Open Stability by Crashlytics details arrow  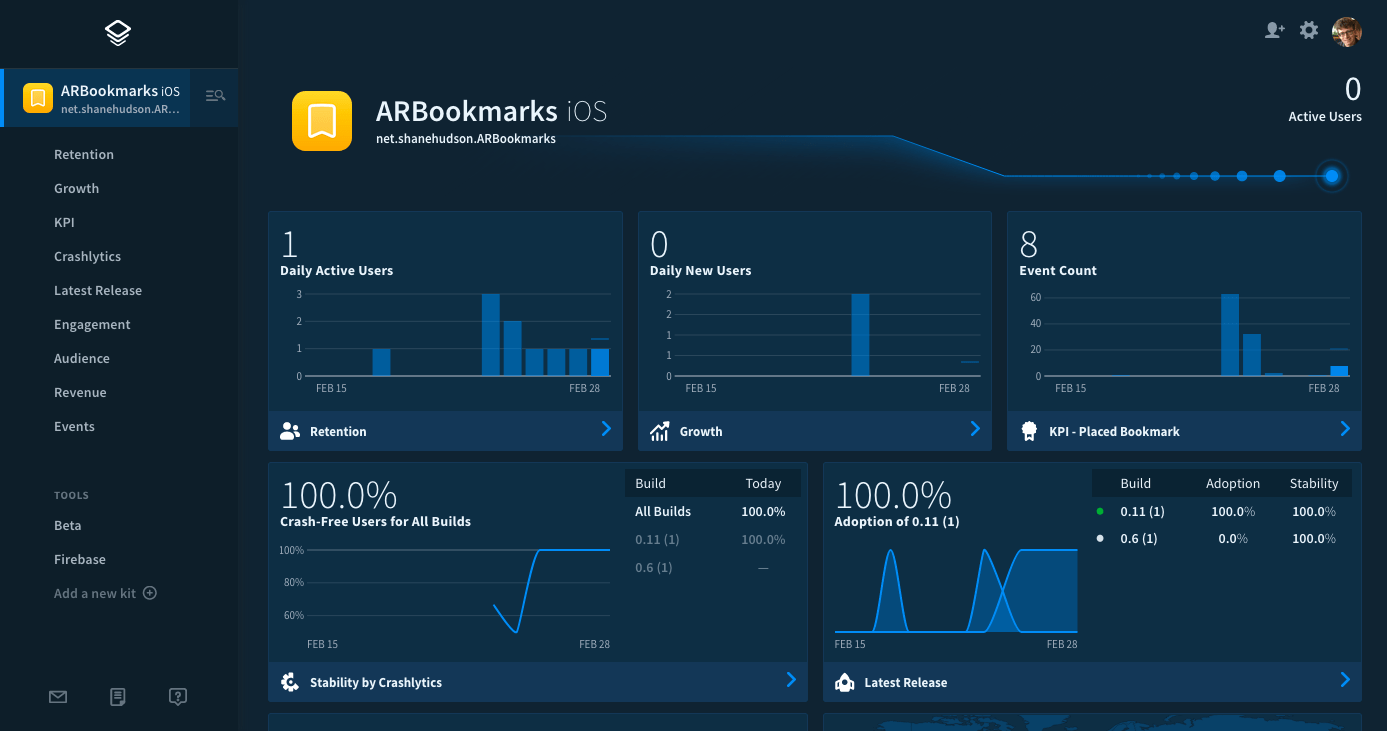point(791,680)
